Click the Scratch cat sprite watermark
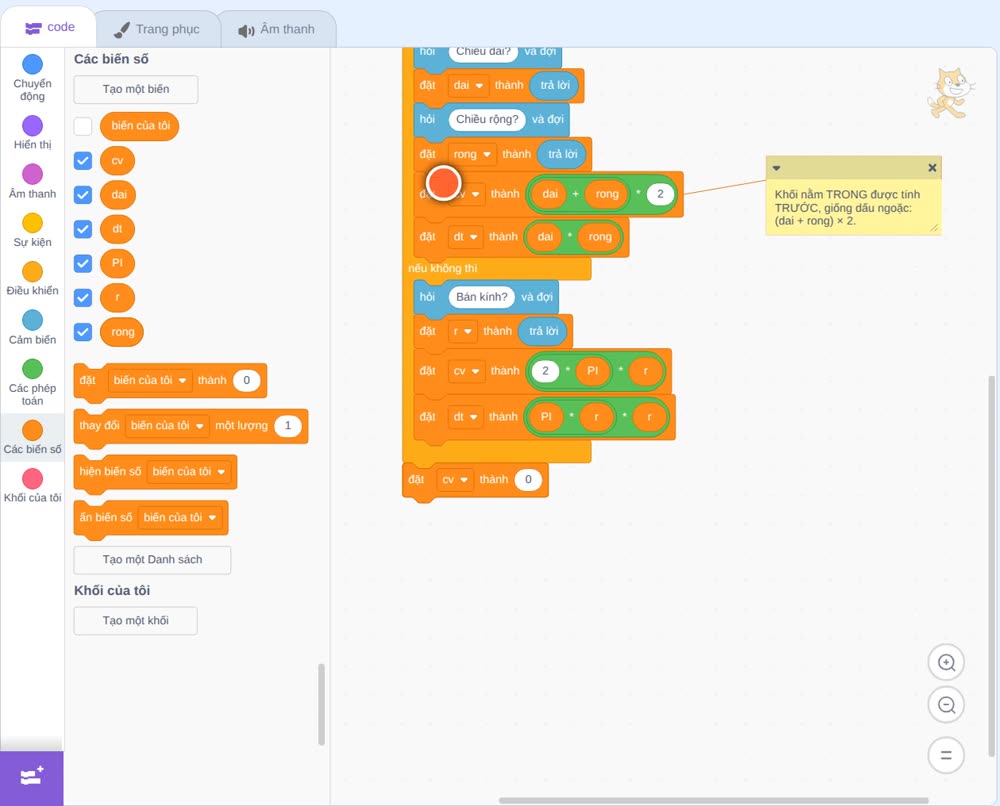The width and height of the screenshot is (1000, 806). (950, 93)
